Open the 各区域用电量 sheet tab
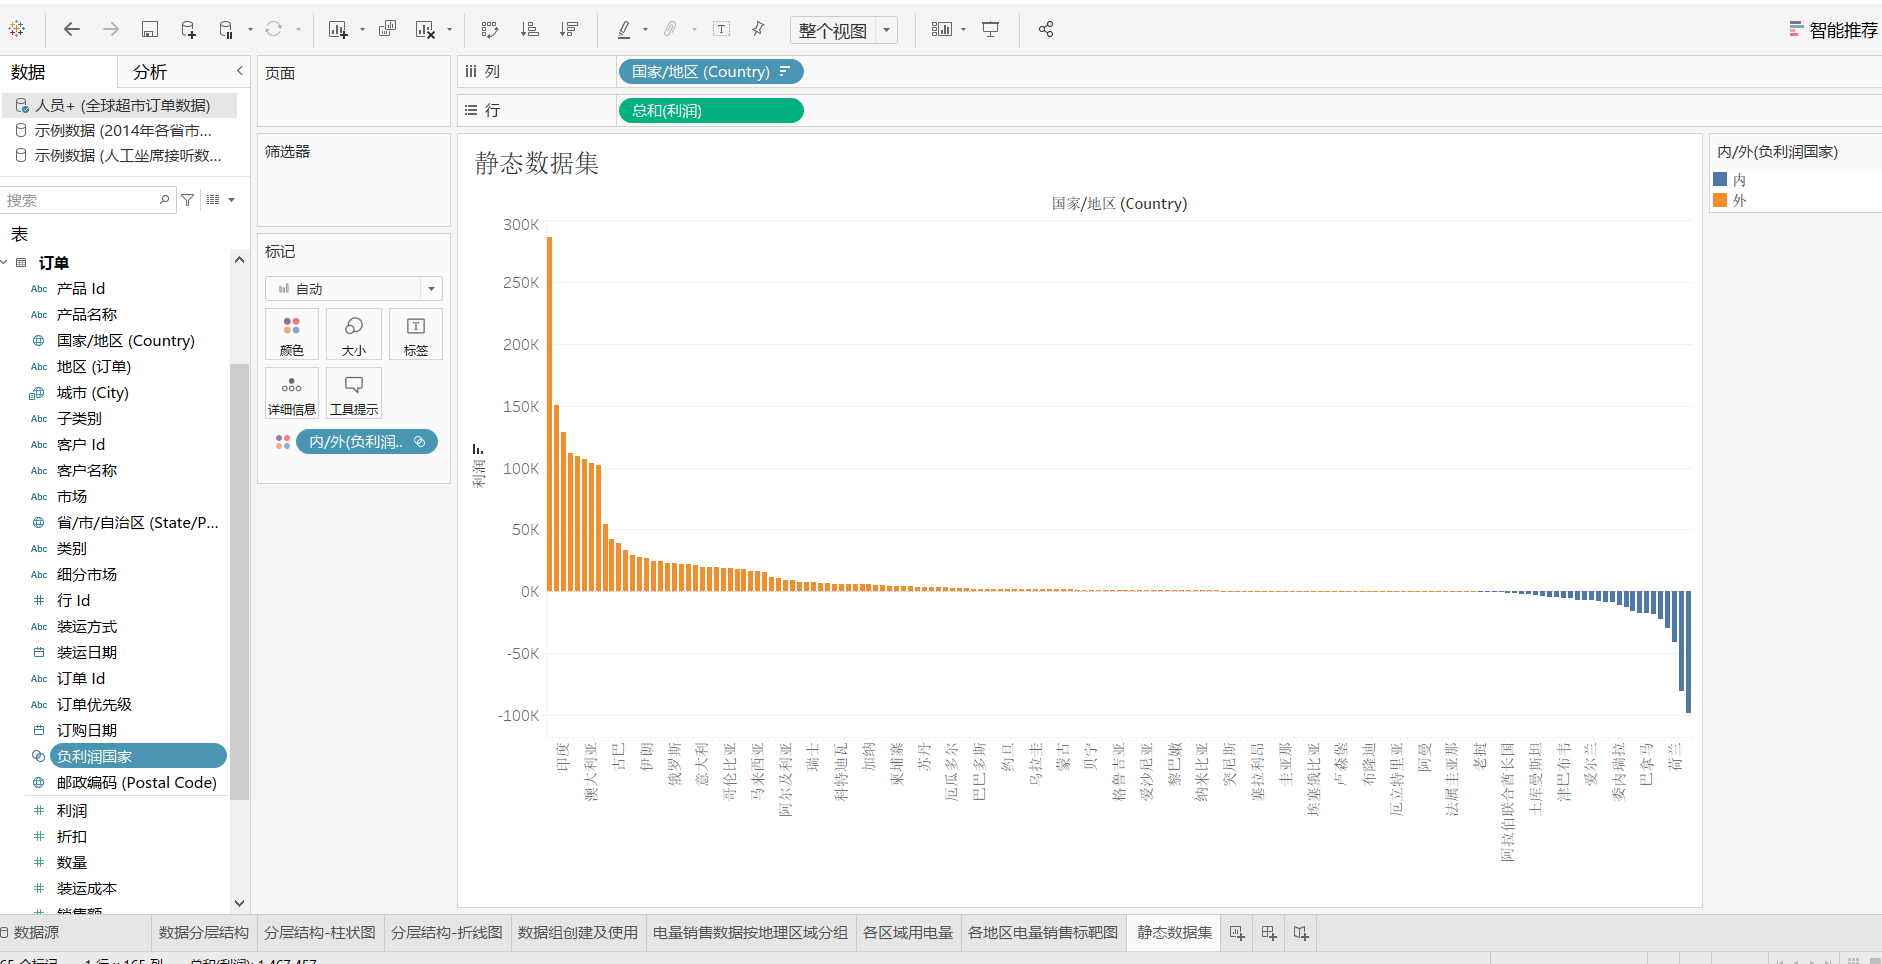 click(x=908, y=932)
